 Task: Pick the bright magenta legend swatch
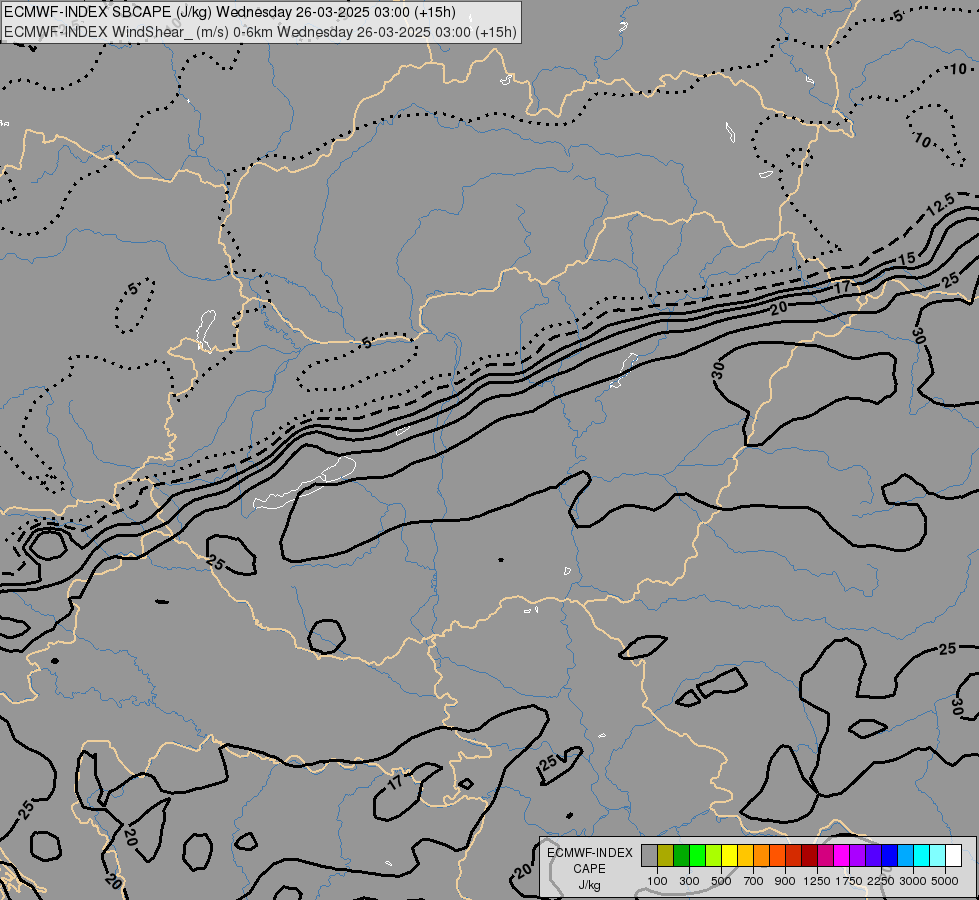tap(842, 855)
